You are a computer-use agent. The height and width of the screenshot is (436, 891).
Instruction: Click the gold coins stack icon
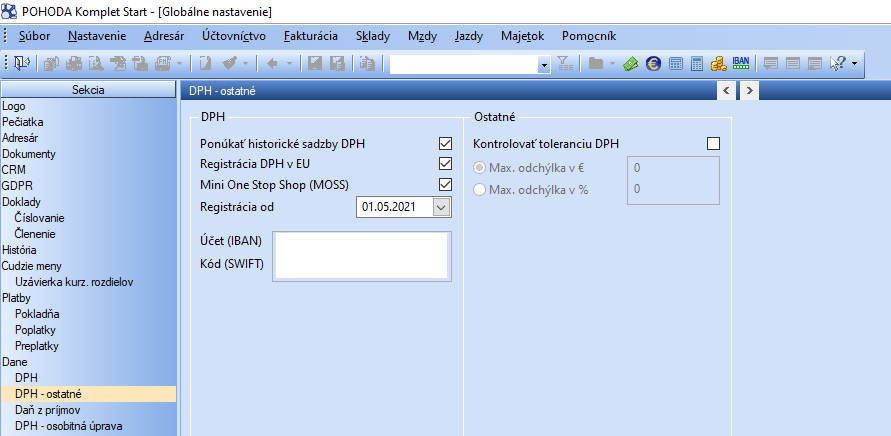719,64
